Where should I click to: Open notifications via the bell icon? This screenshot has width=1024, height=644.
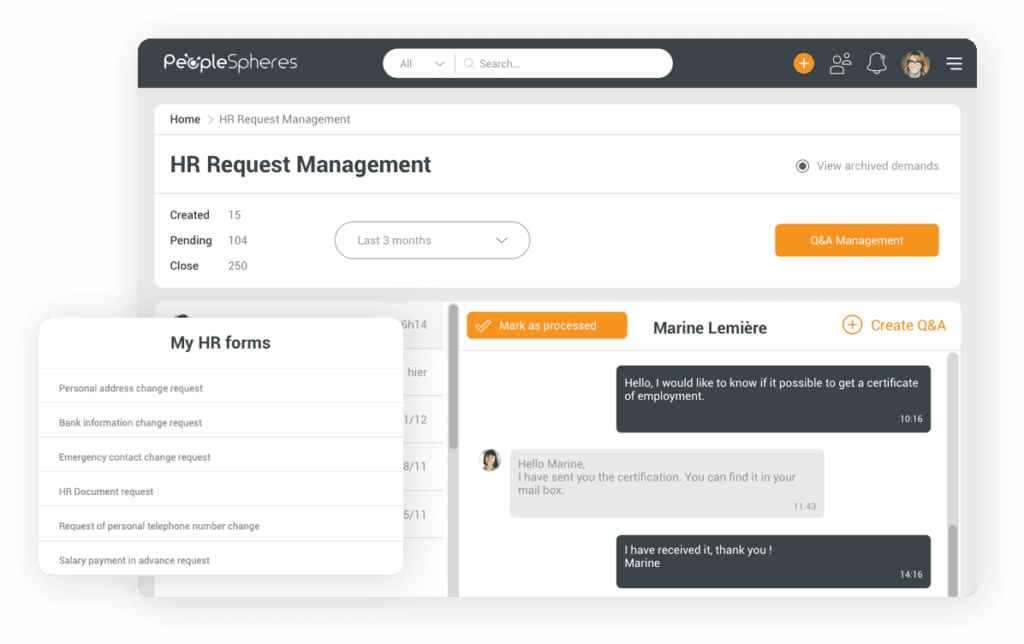click(x=877, y=62)
